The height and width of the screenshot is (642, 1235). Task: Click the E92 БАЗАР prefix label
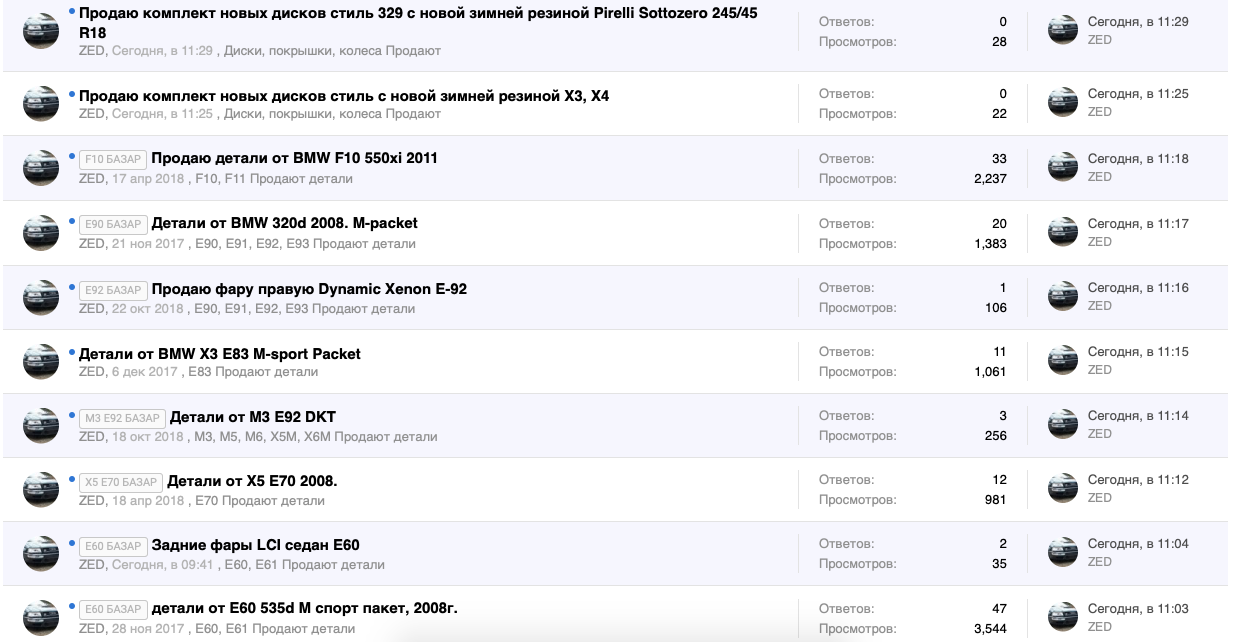point(113,290)
